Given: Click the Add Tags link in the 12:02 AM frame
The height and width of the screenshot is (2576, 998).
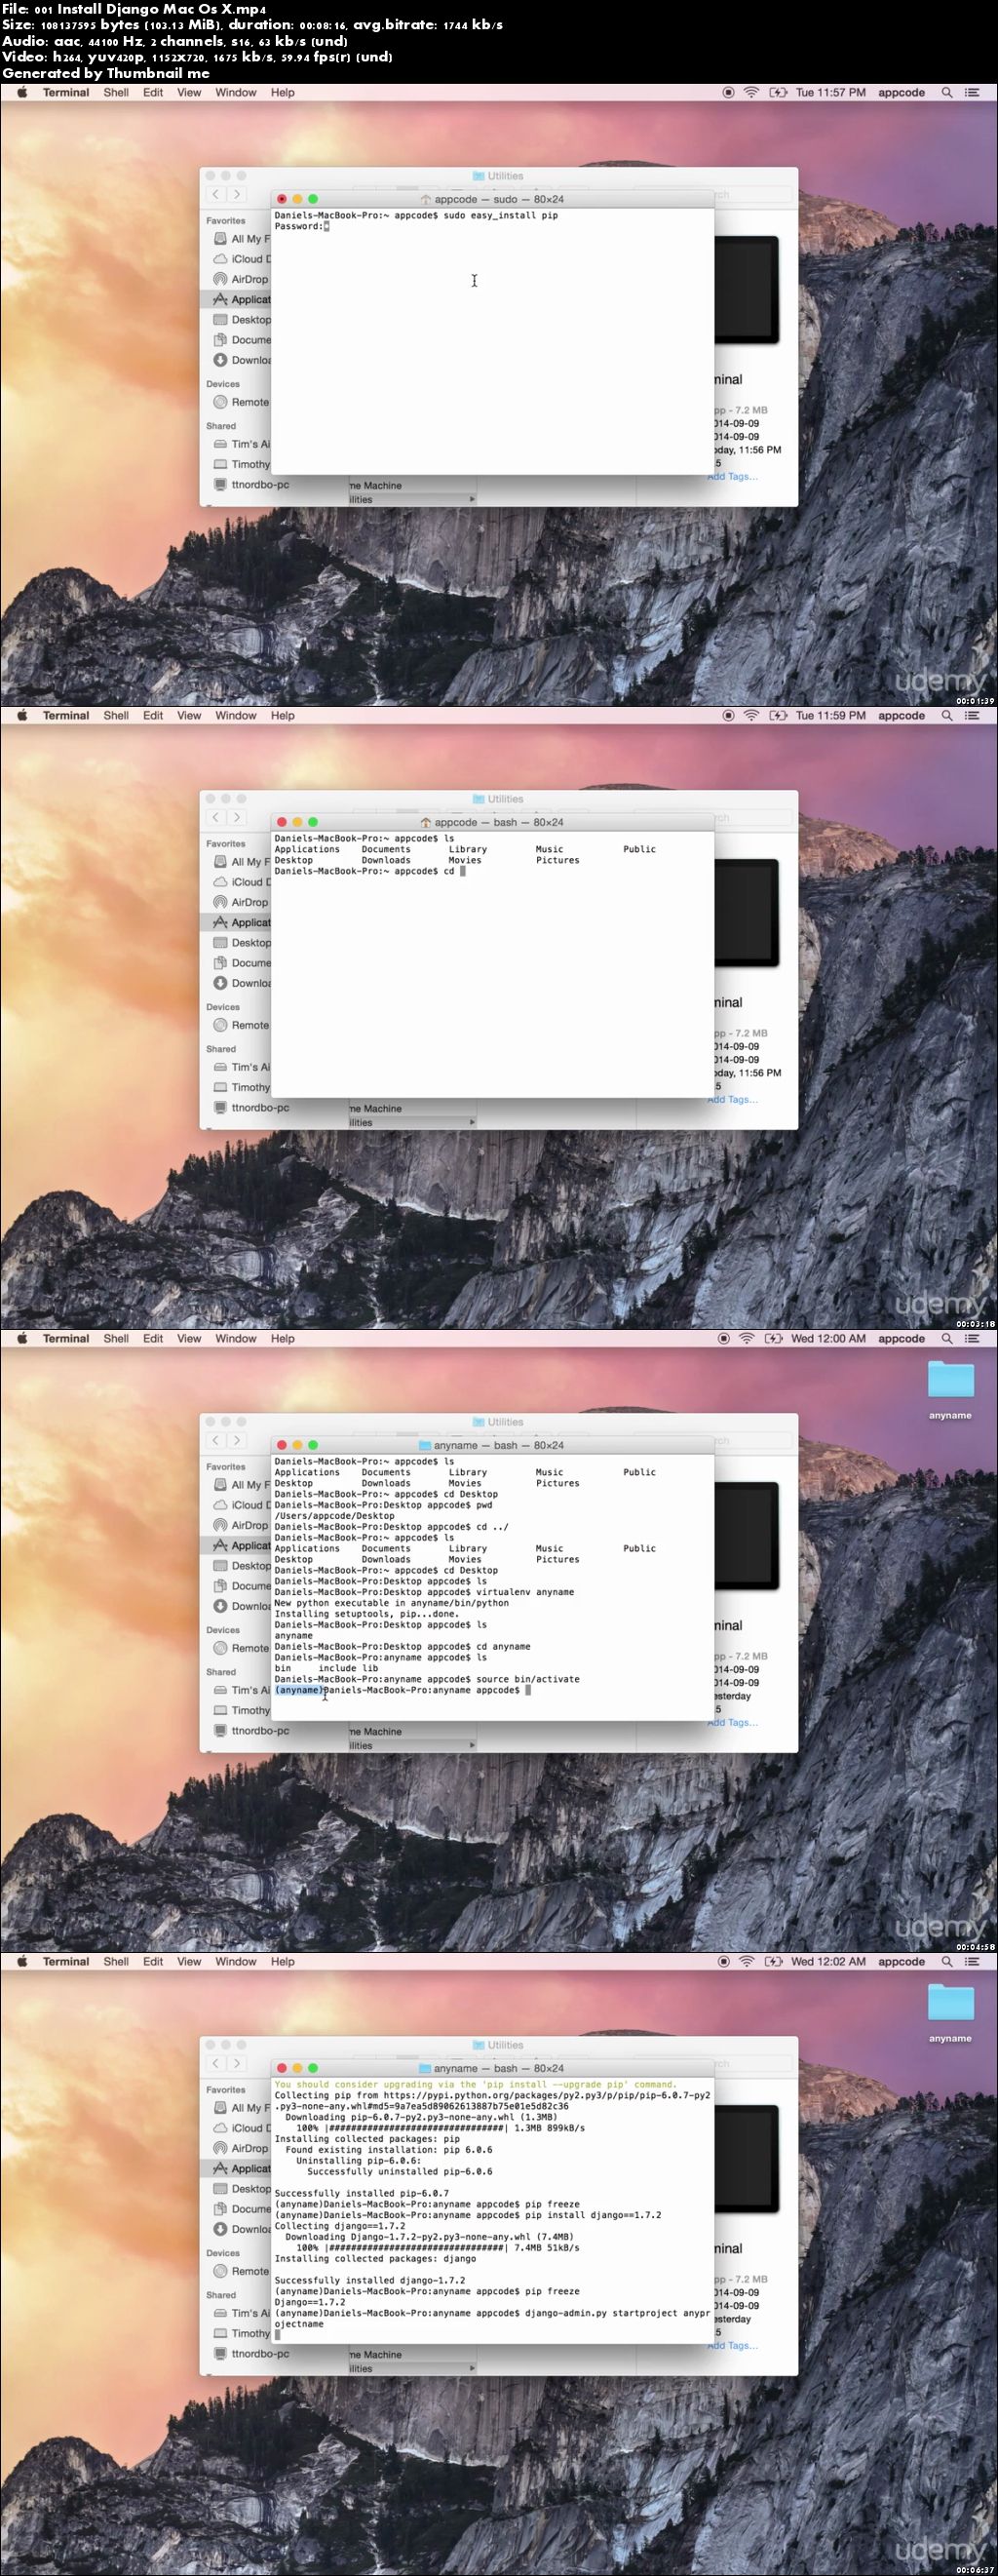Looking at the screenshot, I should (733, 2345).
